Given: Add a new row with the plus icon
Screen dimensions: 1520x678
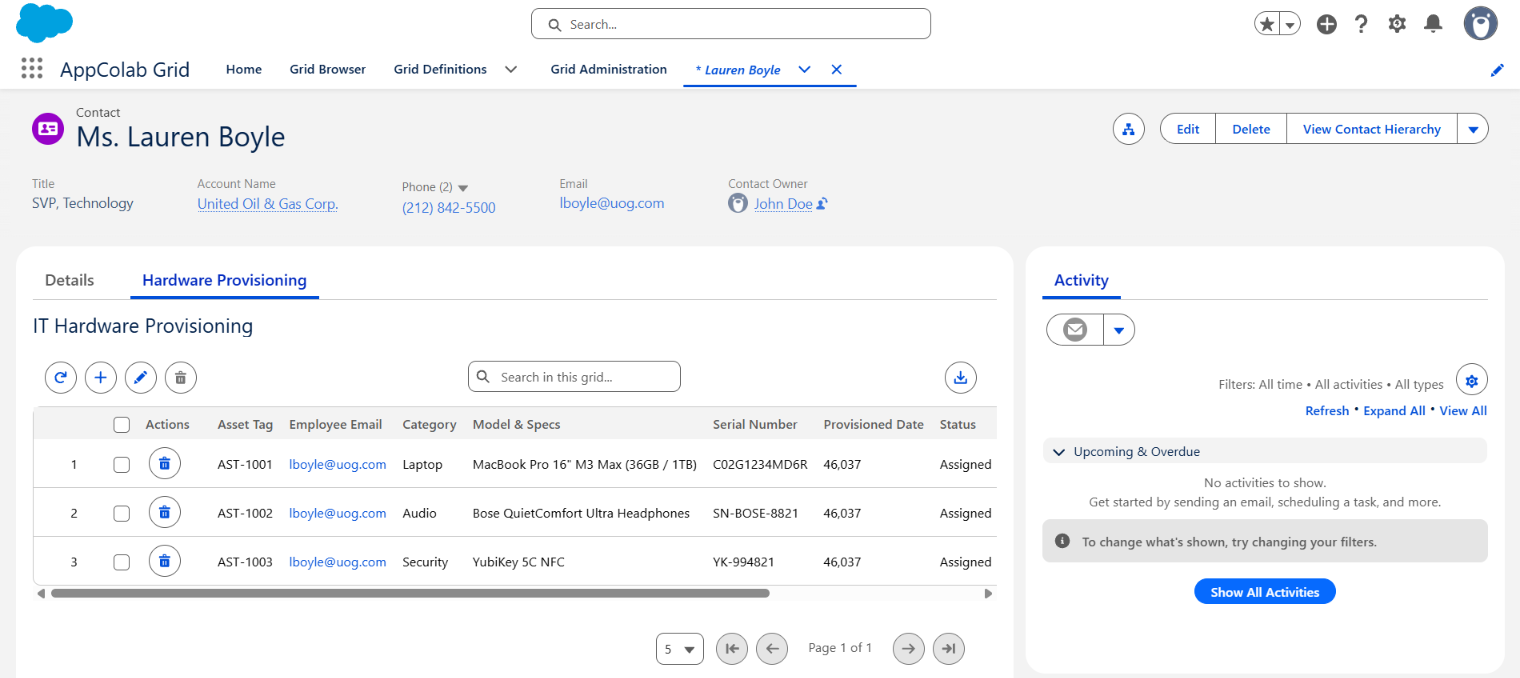Looking at the screenshot, I should 101,377.
